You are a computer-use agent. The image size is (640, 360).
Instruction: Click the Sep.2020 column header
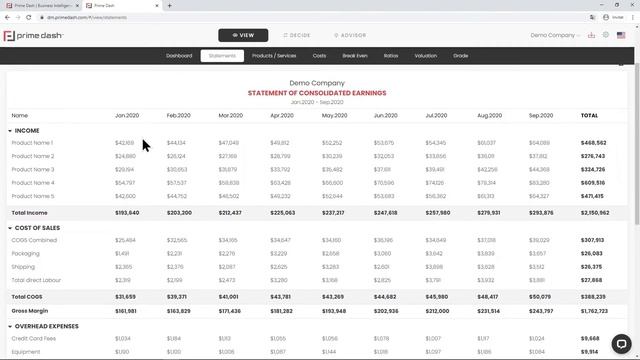pyautogui.click(x=541, y=116)
